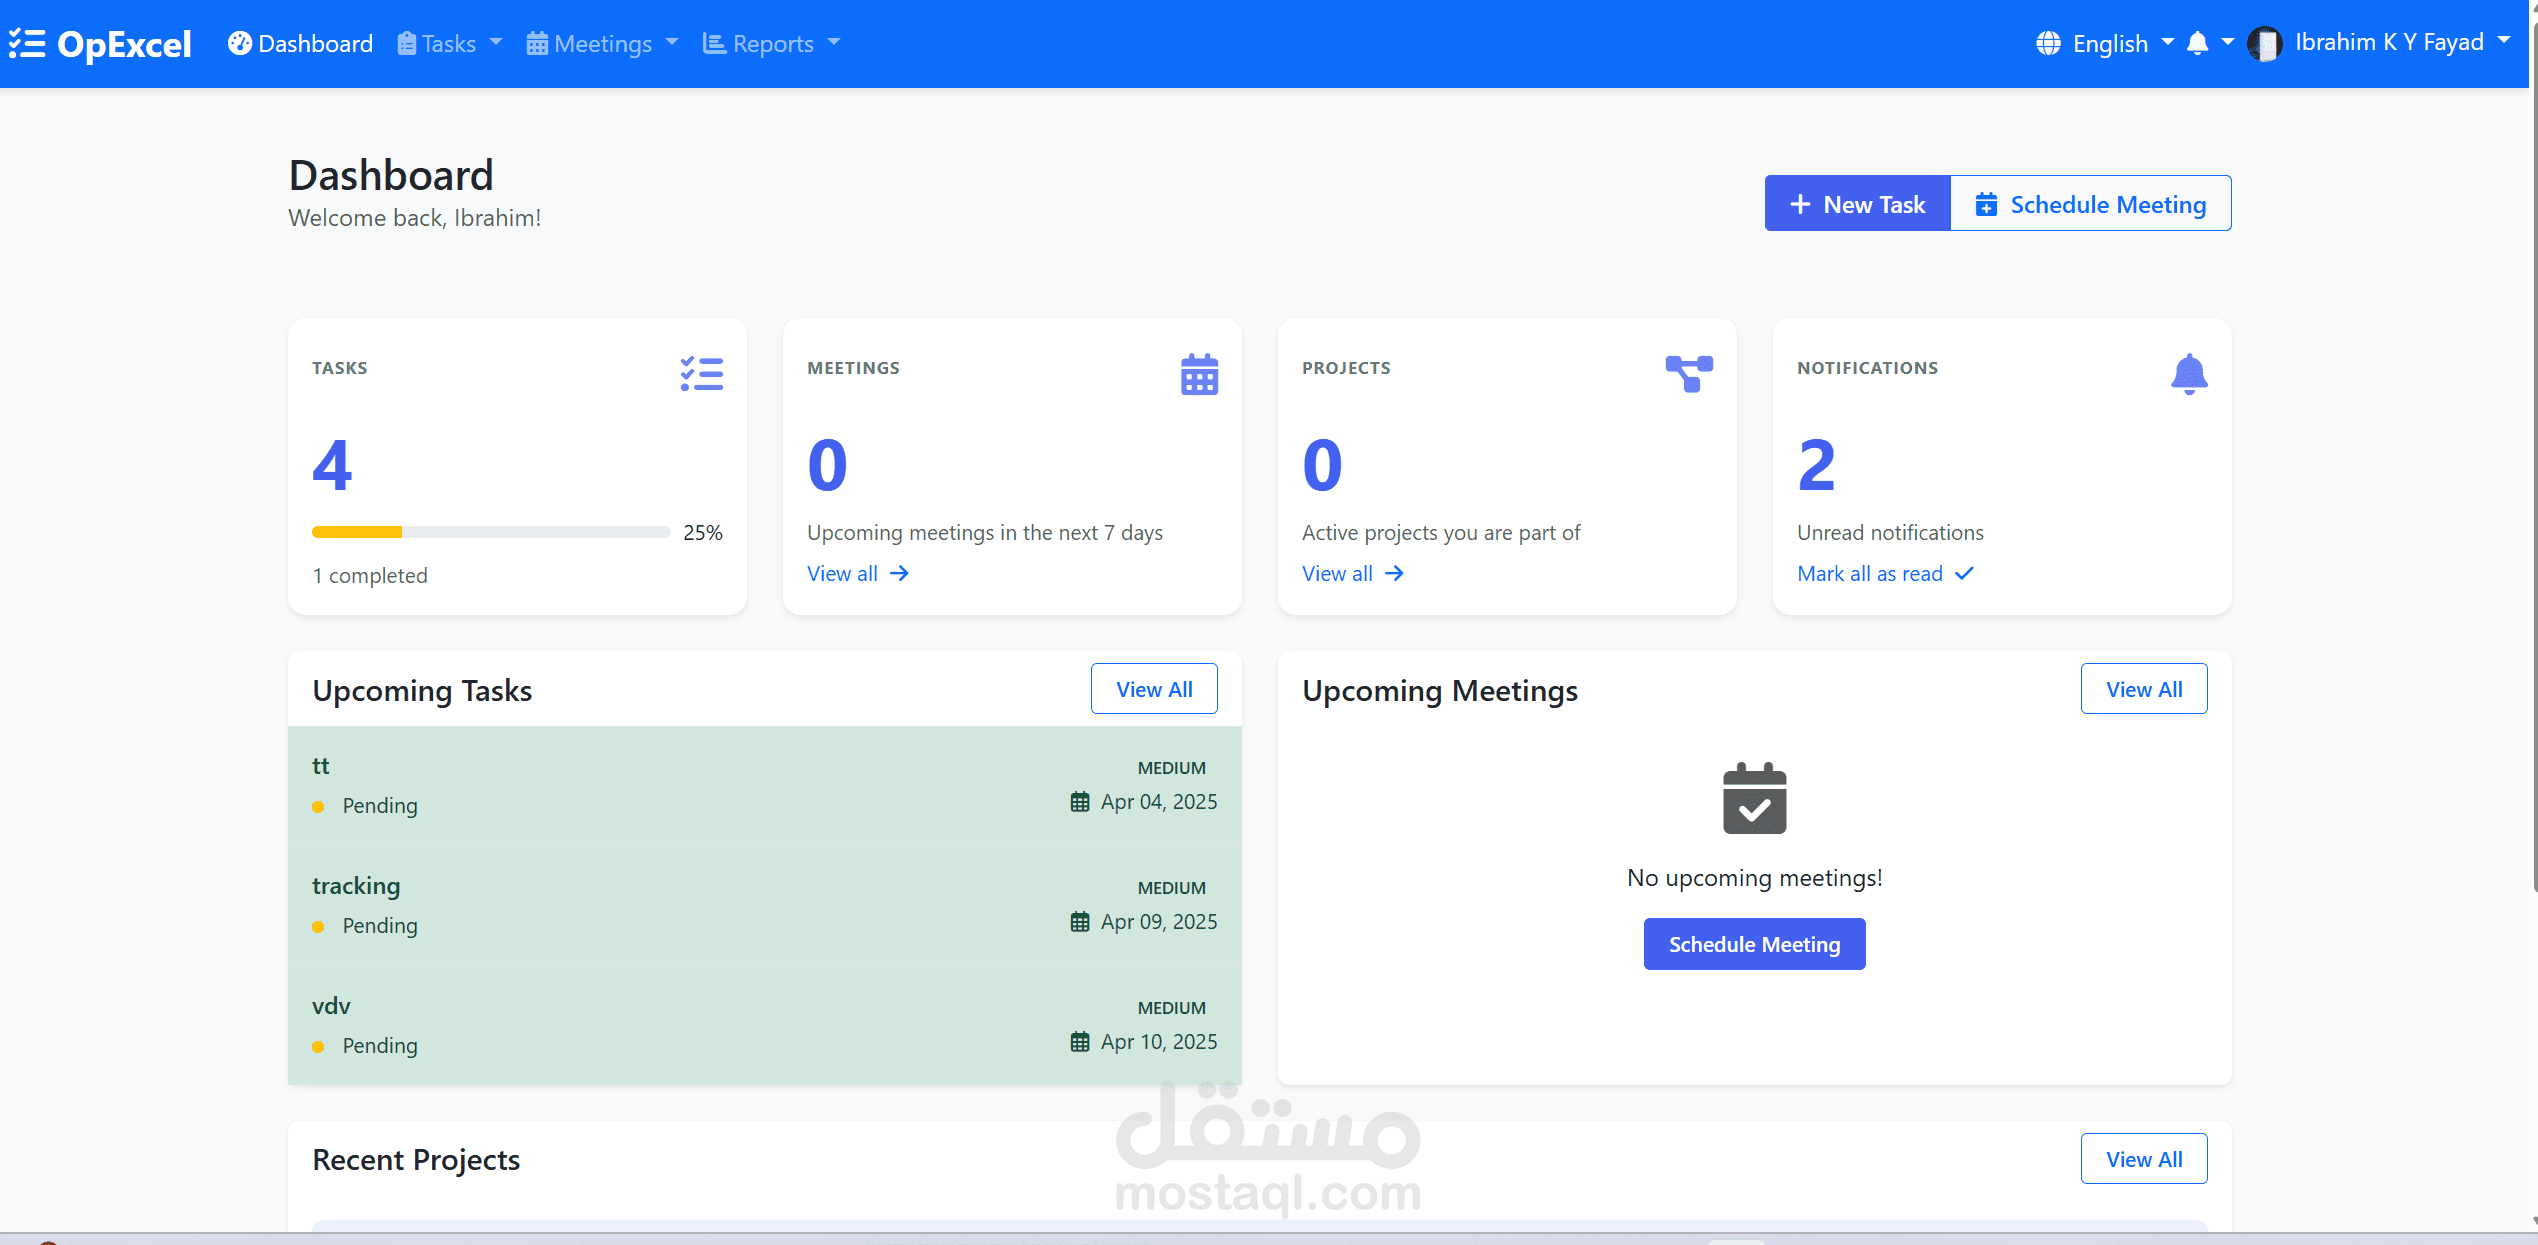The height and width of the screenshot is (1245, 2538).
Task: Expand the Tasks navigation dropdown
Action: click(x=449, y=44)
